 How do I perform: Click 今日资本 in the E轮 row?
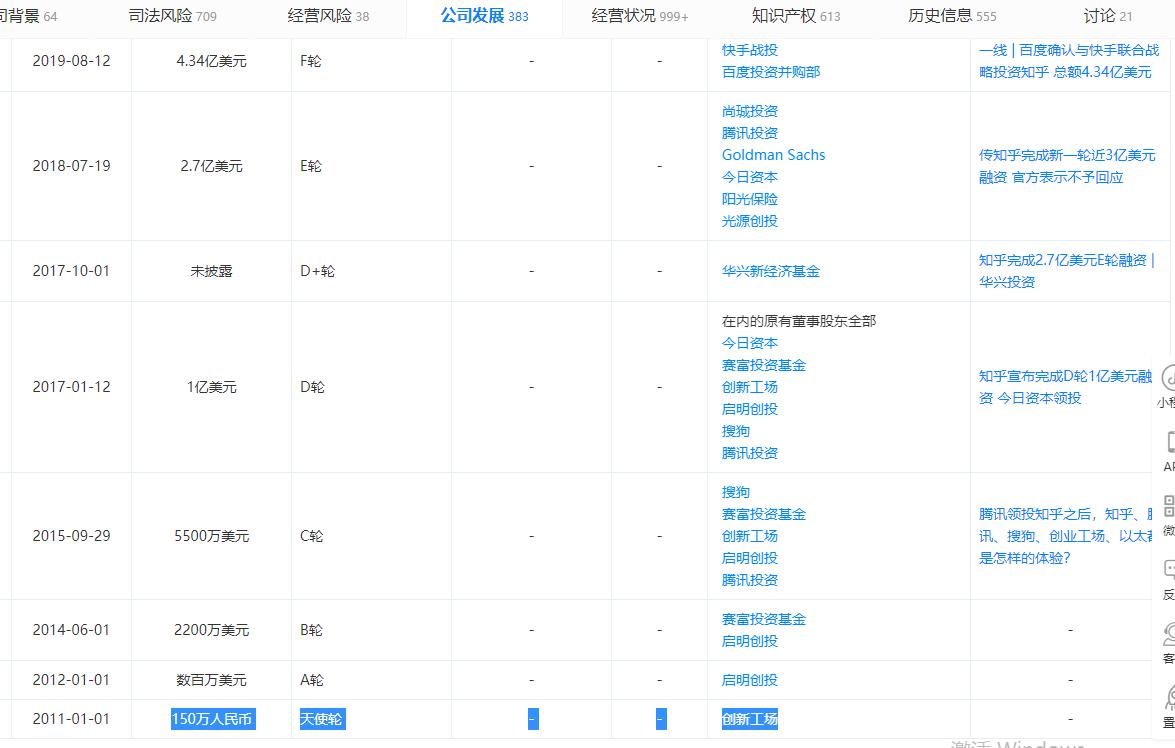tap(749, 178)
